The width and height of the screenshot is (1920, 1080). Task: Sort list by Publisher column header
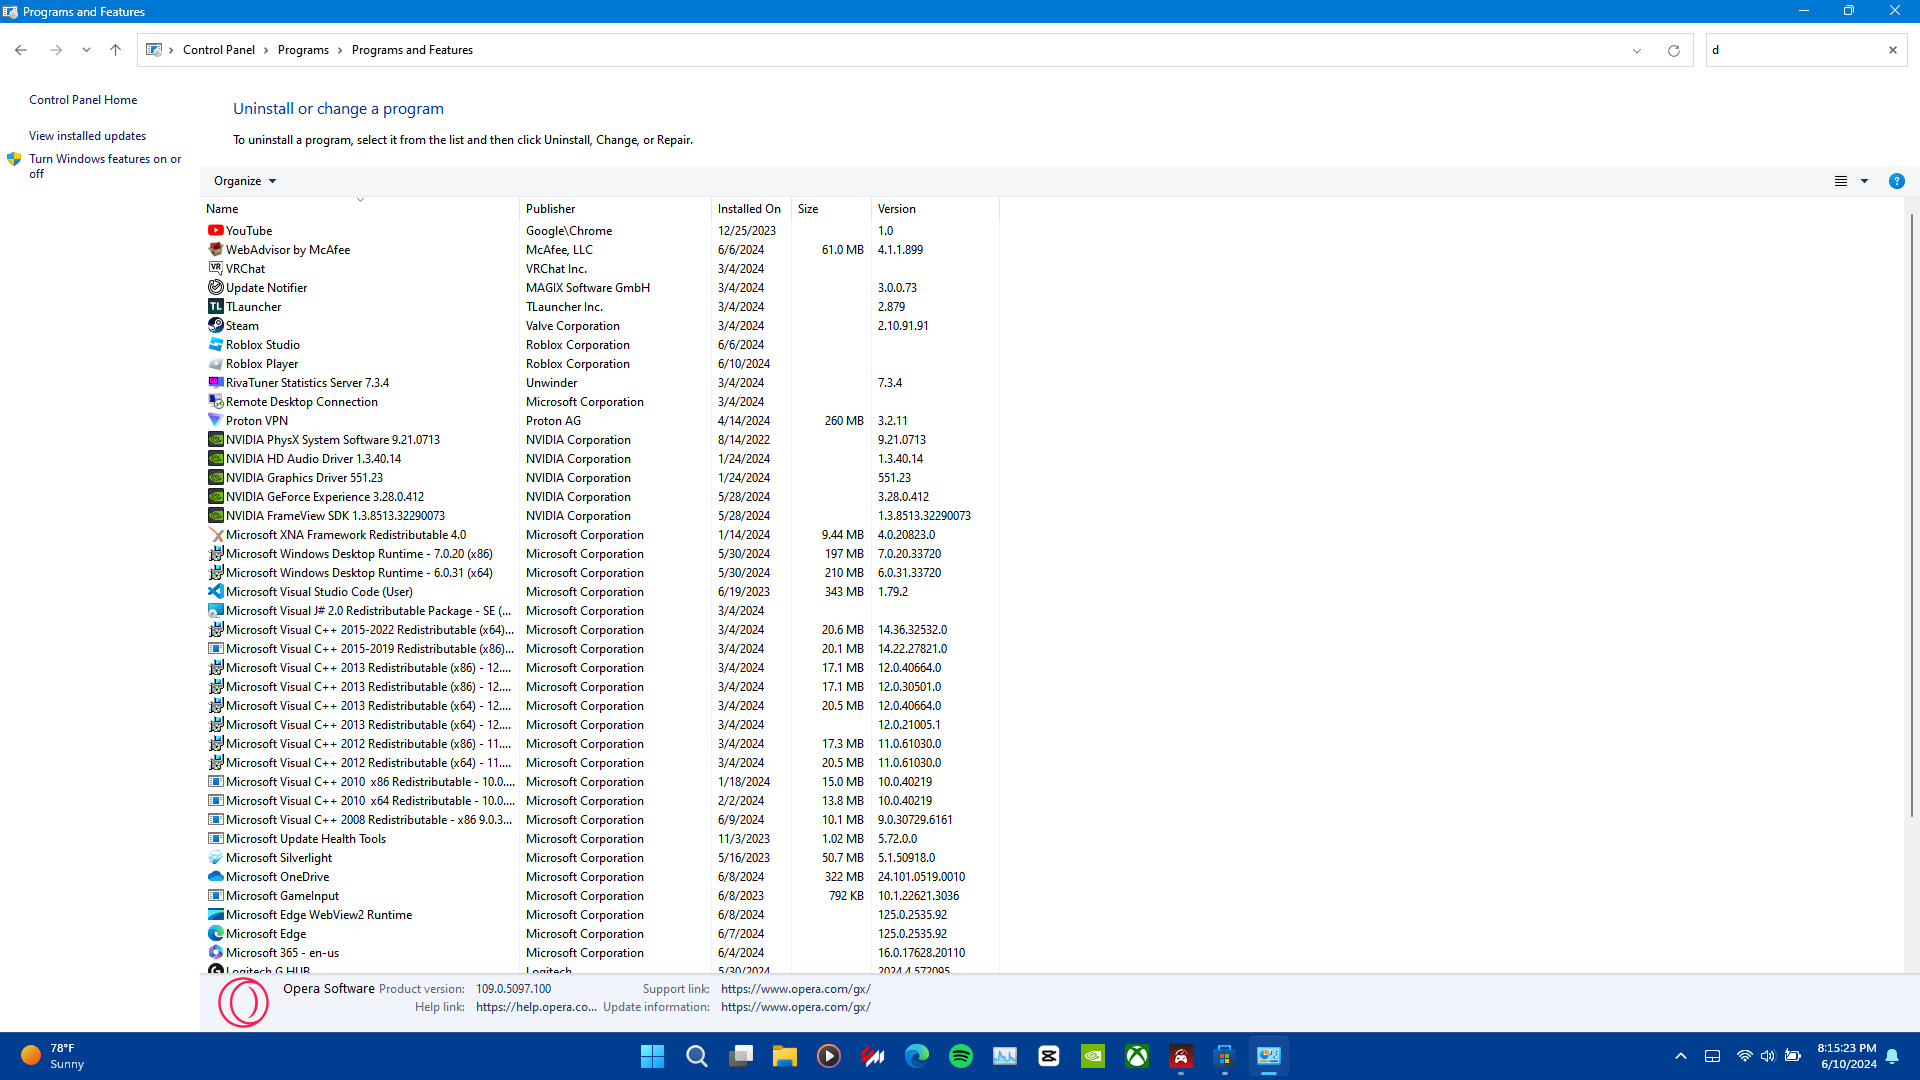coord(551,209)
